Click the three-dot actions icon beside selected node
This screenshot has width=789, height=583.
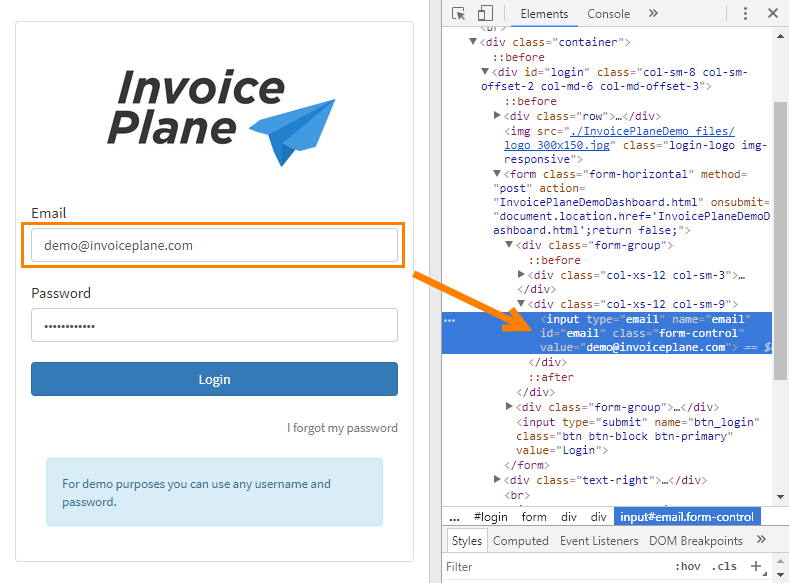click(449, 320)
